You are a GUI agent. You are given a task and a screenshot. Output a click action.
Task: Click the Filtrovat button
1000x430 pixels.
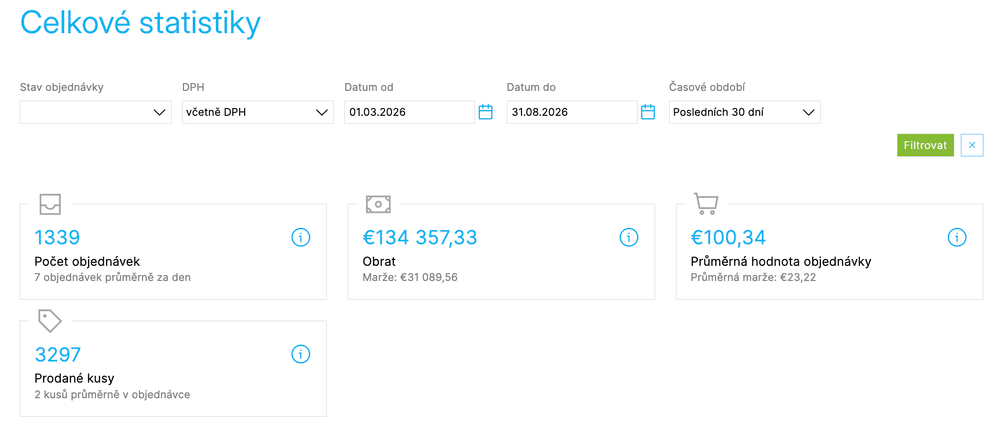click(x=925, y=145)
